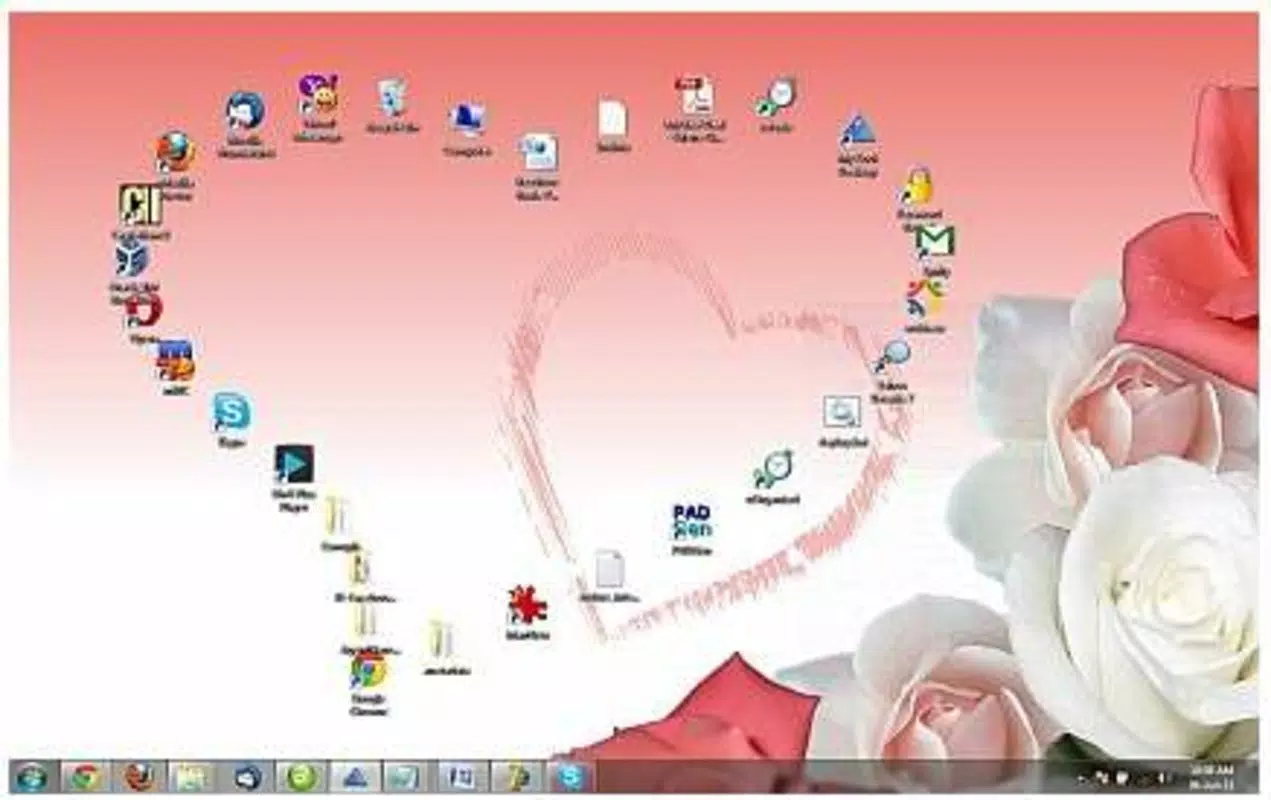Open Windows Explorer from the taskbar
This screenshot has height=800, width=1271.
[x=192, y=777]
